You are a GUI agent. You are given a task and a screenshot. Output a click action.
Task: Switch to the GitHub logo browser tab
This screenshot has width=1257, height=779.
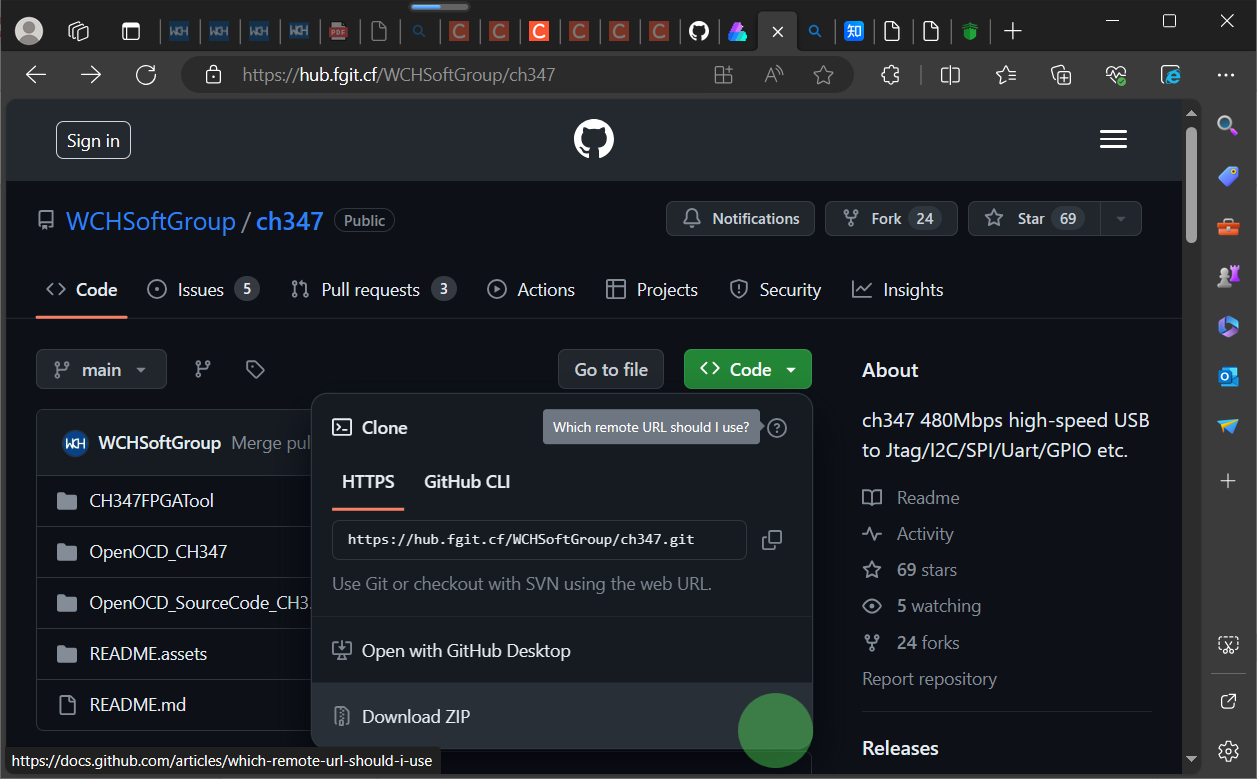tap(699, 31)
